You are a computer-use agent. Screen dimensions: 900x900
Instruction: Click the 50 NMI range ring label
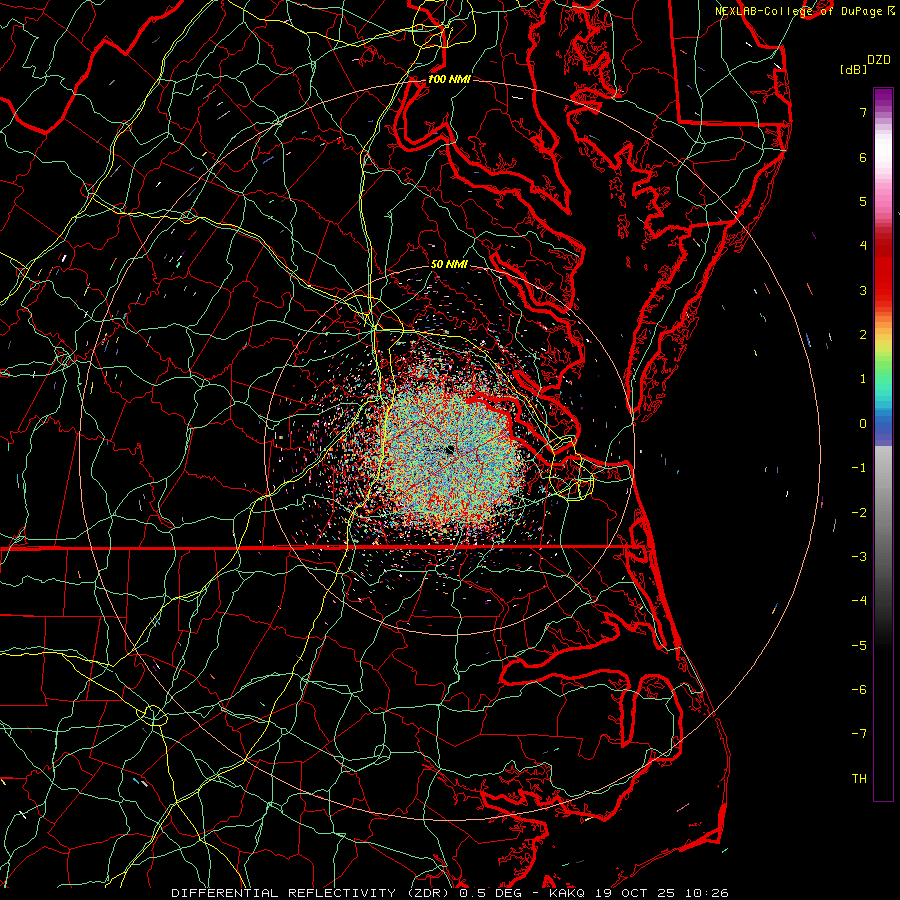449,264
